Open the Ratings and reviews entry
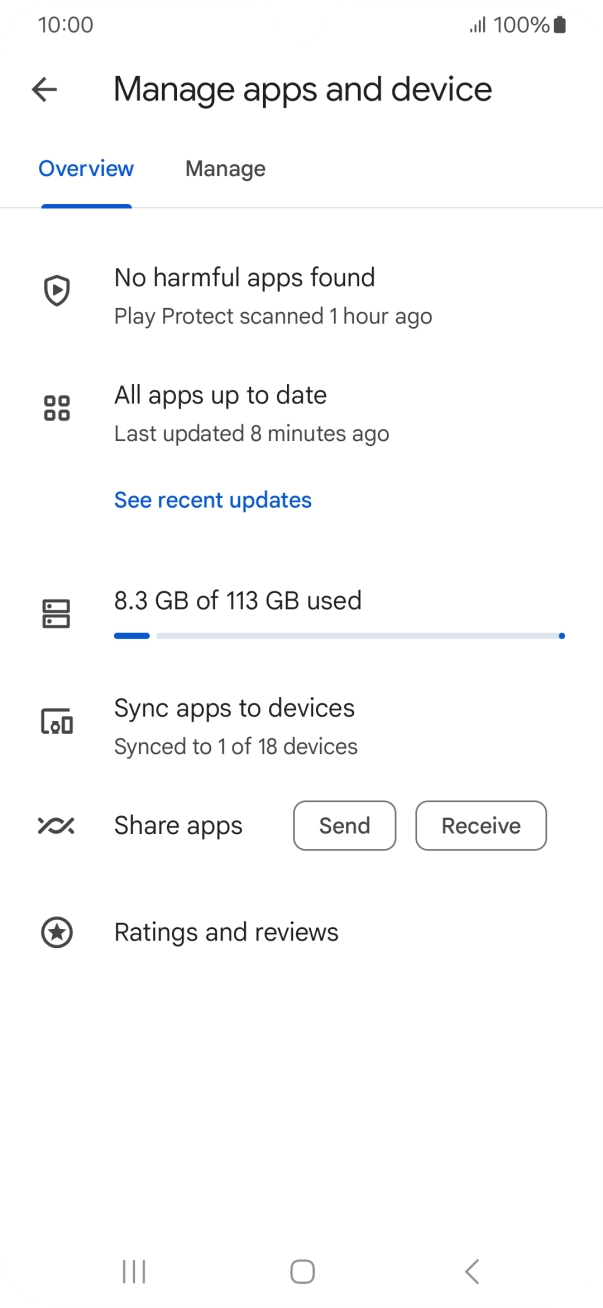 coord(226,933)
